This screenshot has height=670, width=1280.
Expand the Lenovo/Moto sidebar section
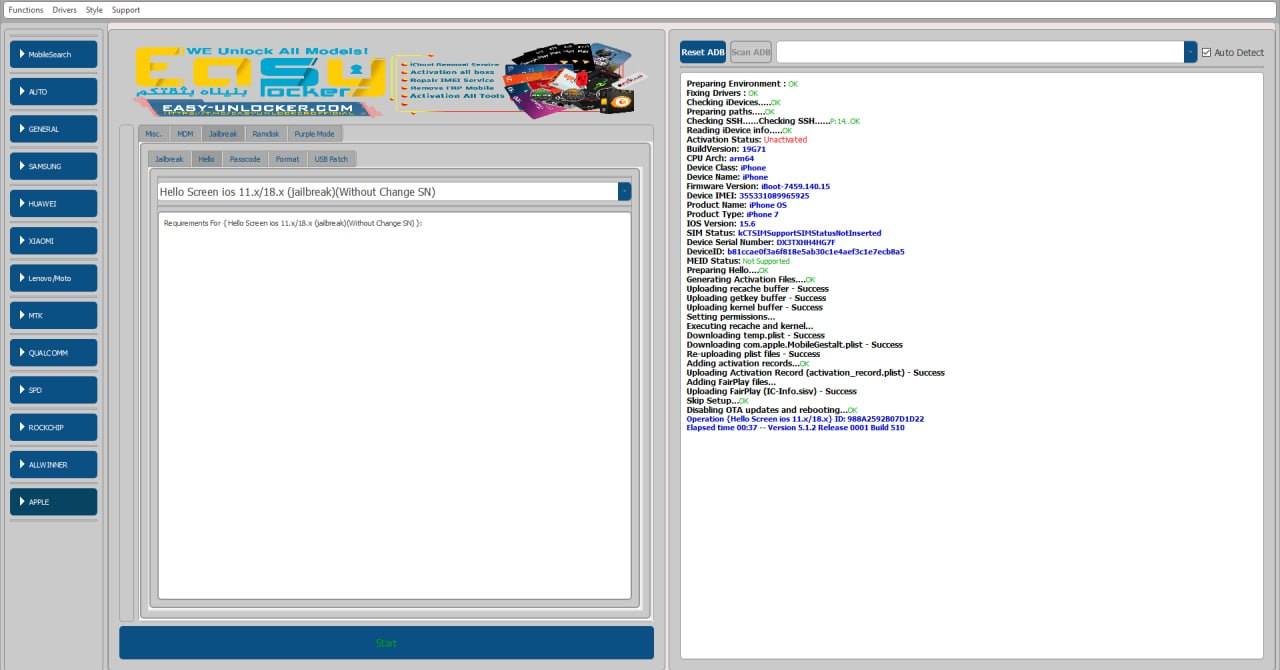click(54, 278)
